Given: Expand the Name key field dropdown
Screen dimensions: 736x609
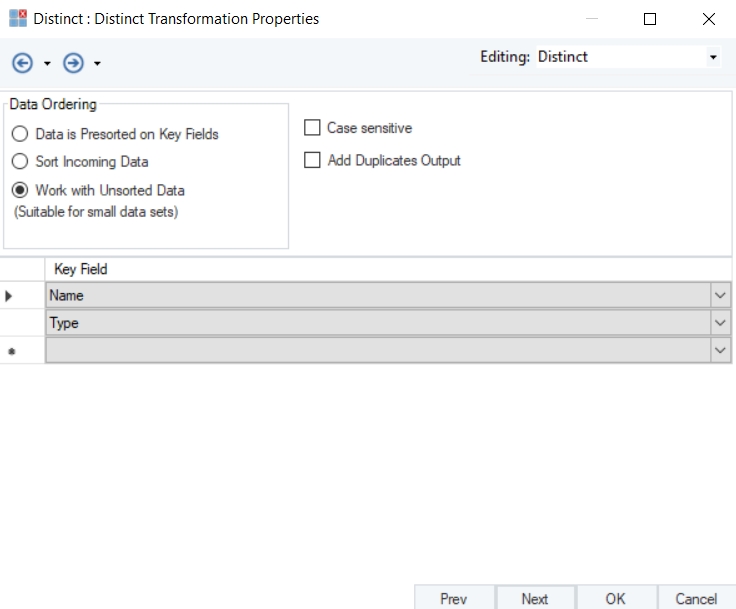Looking at the screenshot, I should (721, 296).
